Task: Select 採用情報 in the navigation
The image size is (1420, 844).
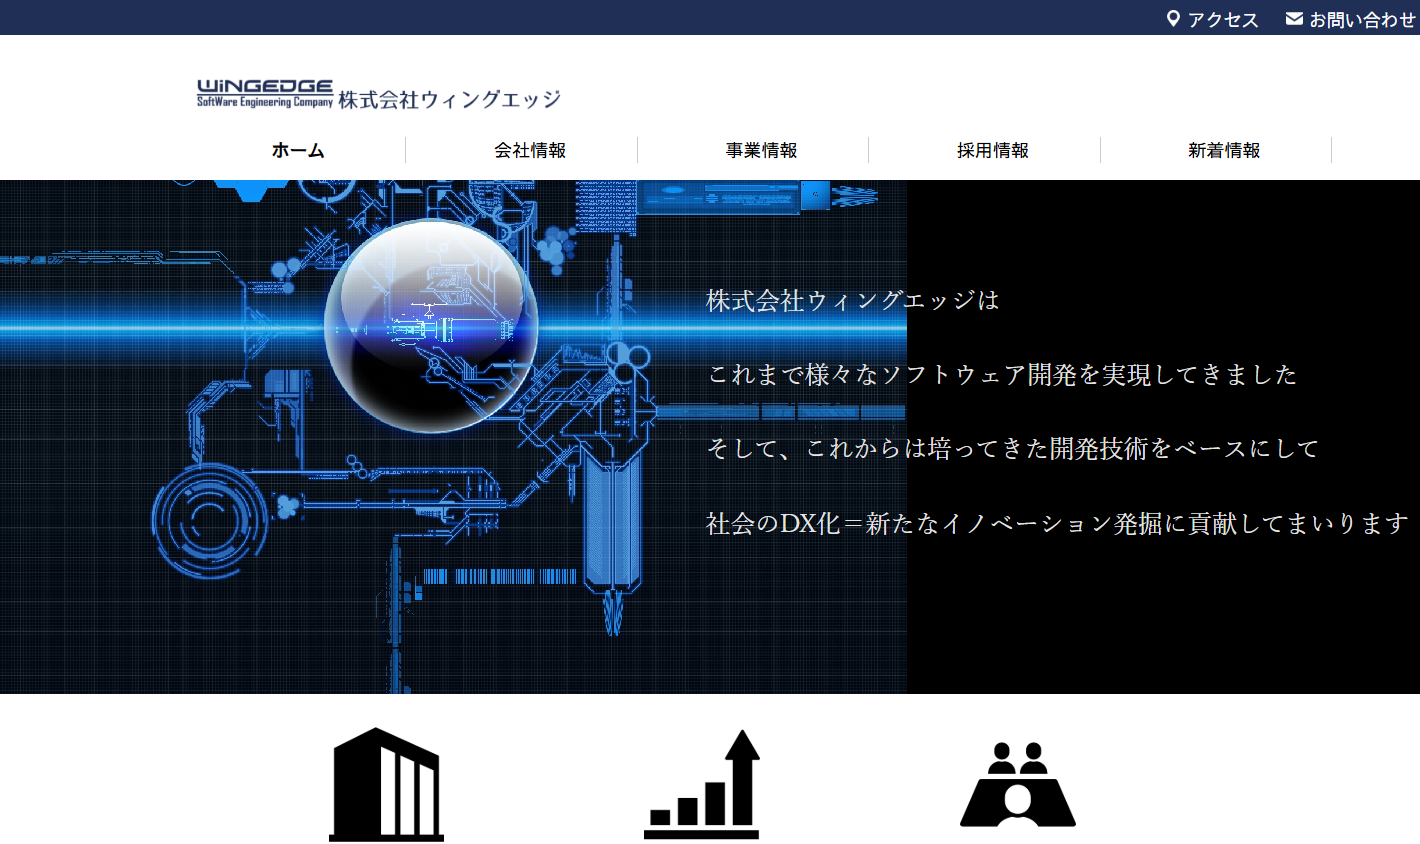Action: (992, 150)
